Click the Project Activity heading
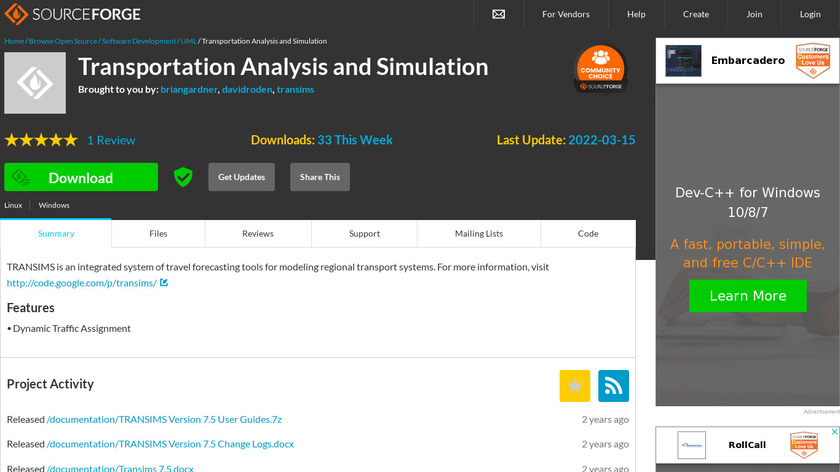Screen dimensions: 840x472 50,384
